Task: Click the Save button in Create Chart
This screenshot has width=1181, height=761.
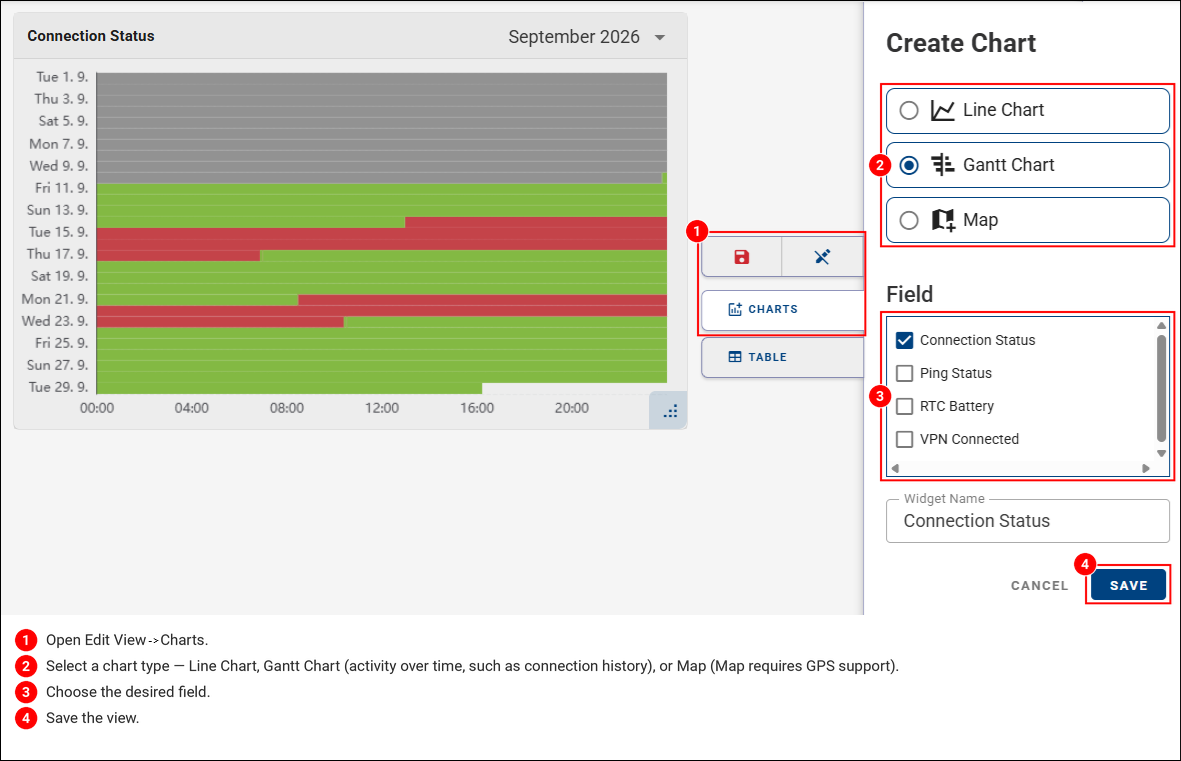Action: pos(1128,585)
